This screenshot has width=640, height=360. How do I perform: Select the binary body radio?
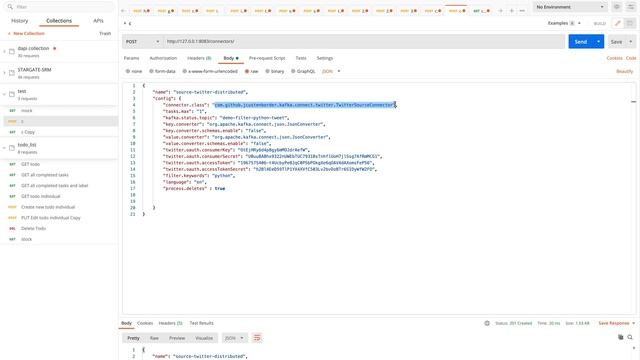267,71
